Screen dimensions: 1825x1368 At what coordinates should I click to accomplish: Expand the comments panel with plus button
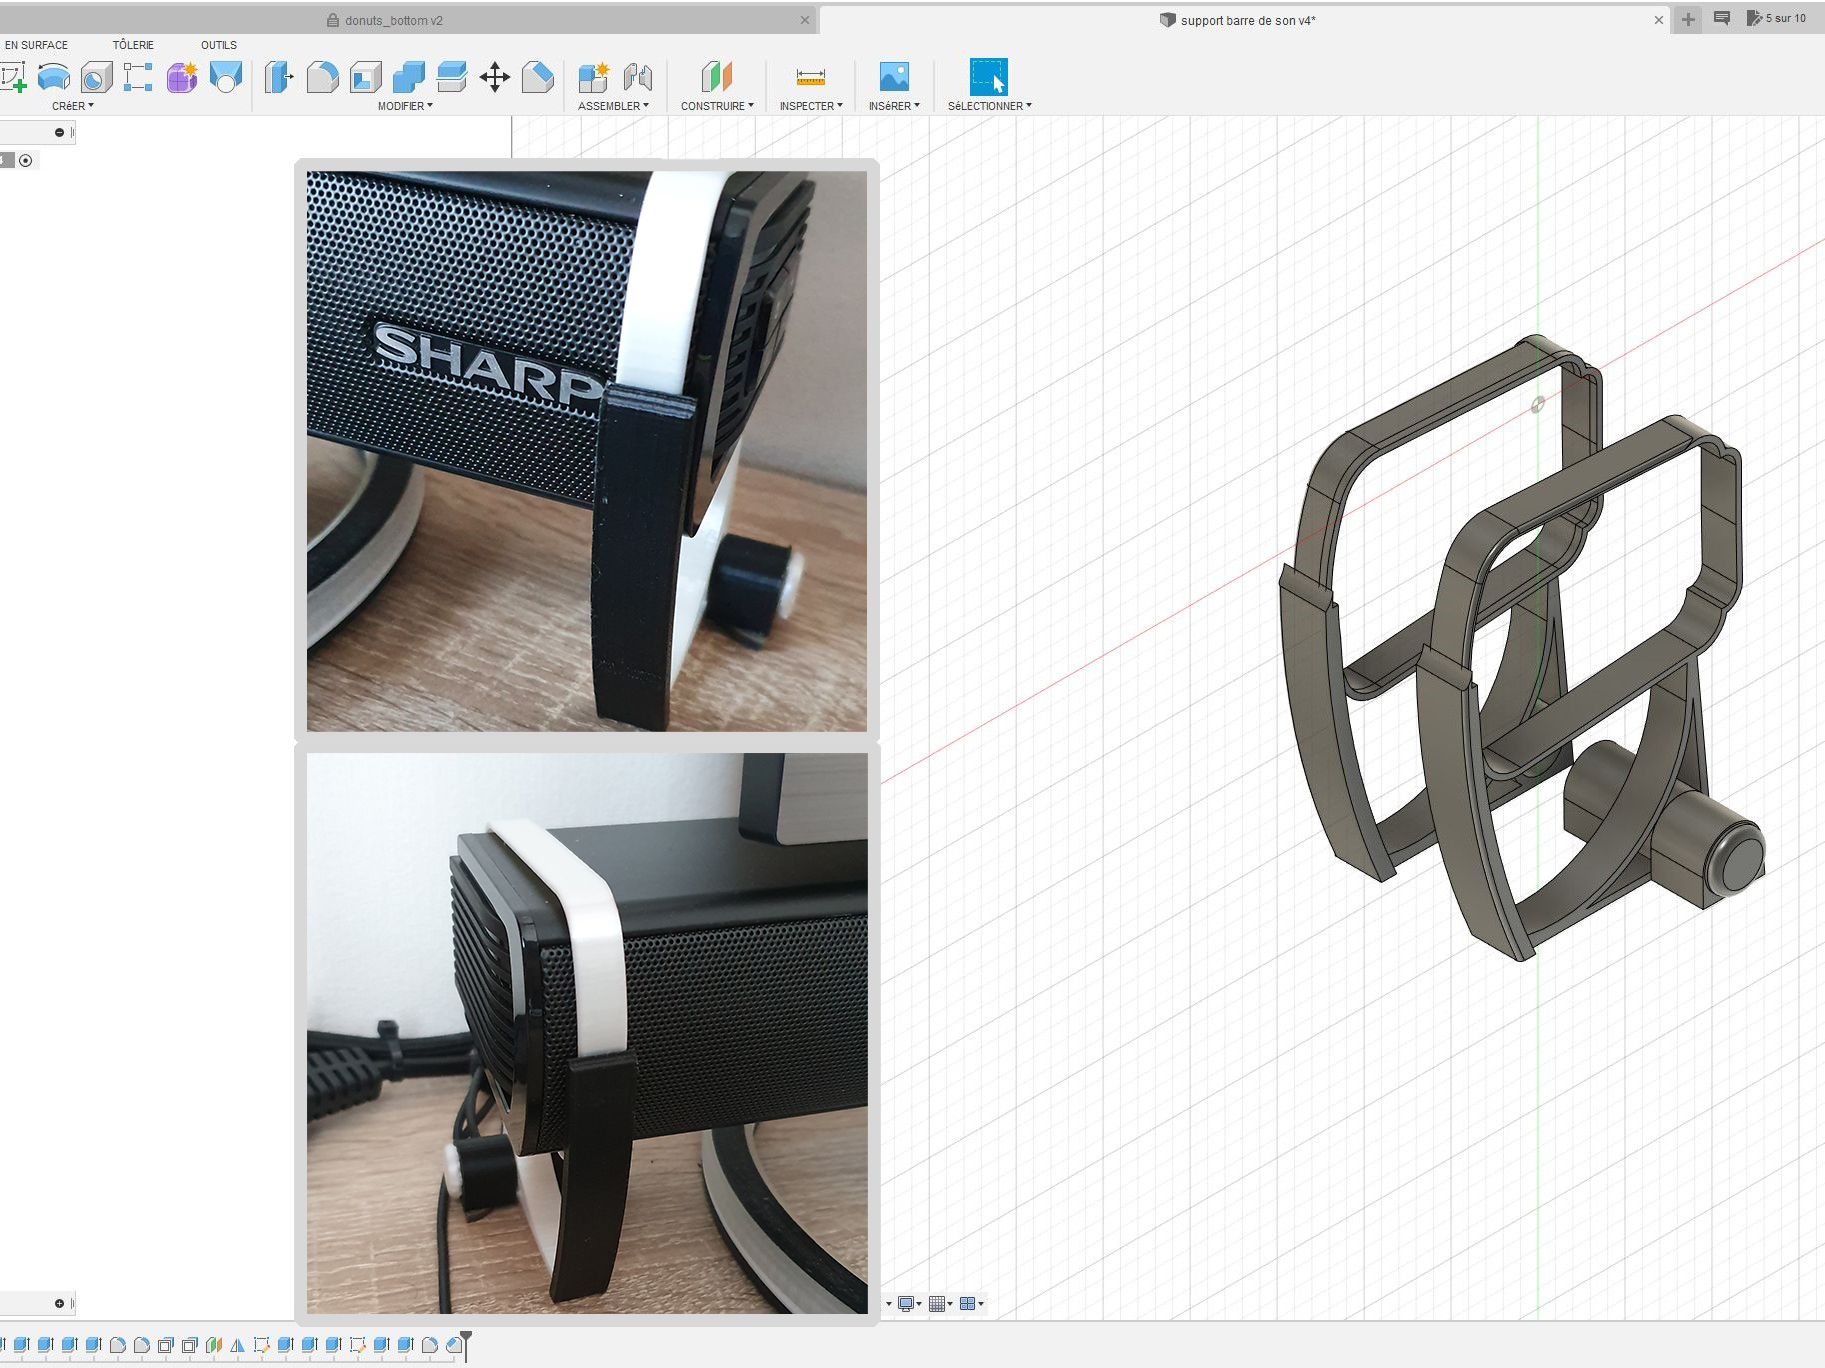click(59, 1303)
